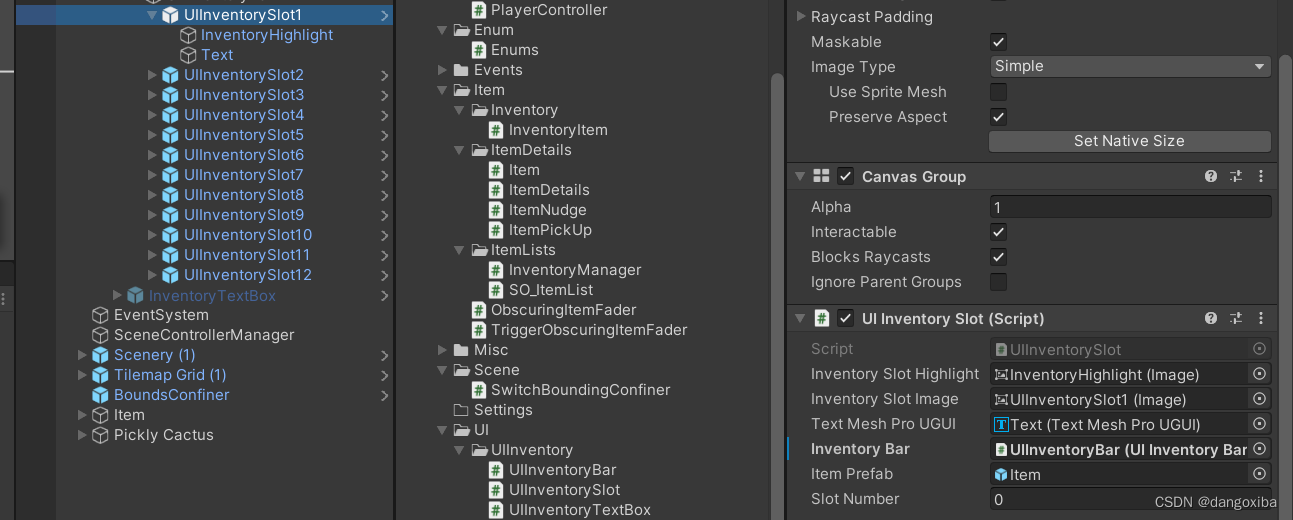The image size is (1293, 520).
Task: Open UI Inventory Slot script help icon
Action: point(1211,318)
